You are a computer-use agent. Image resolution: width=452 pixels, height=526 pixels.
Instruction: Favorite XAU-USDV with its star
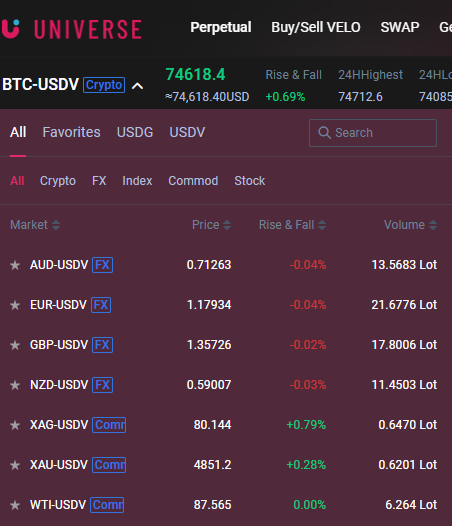pos(15,465)
